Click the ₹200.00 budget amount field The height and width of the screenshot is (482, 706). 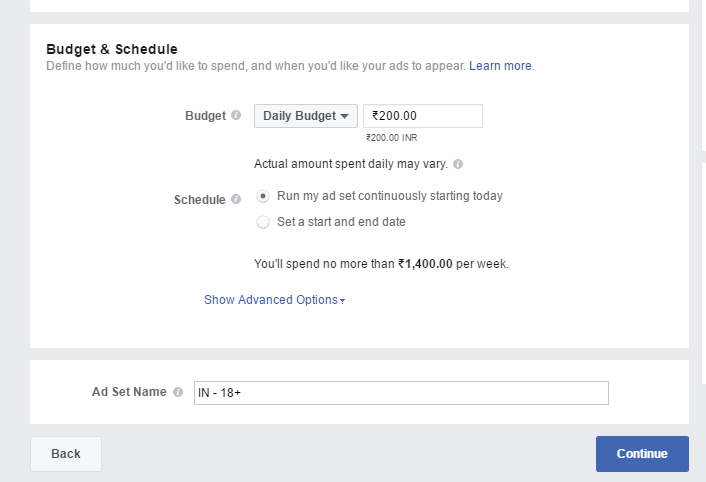point(422,116)
